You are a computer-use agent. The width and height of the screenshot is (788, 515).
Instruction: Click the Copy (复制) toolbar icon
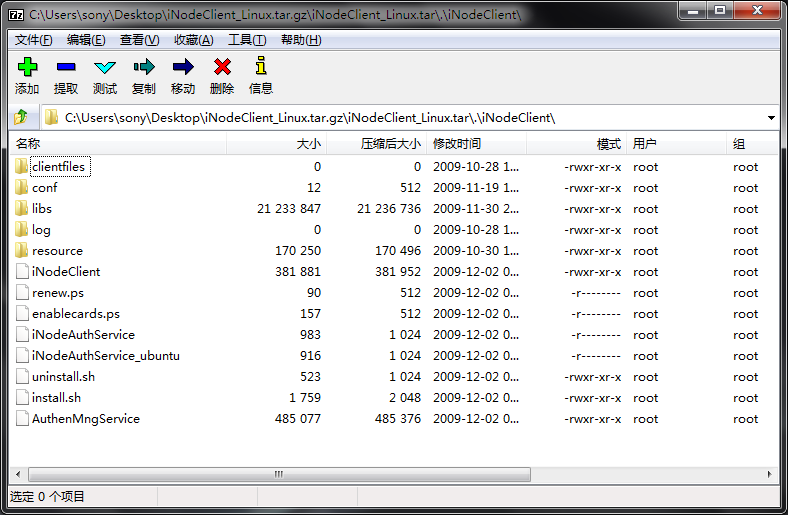[144, 67]
